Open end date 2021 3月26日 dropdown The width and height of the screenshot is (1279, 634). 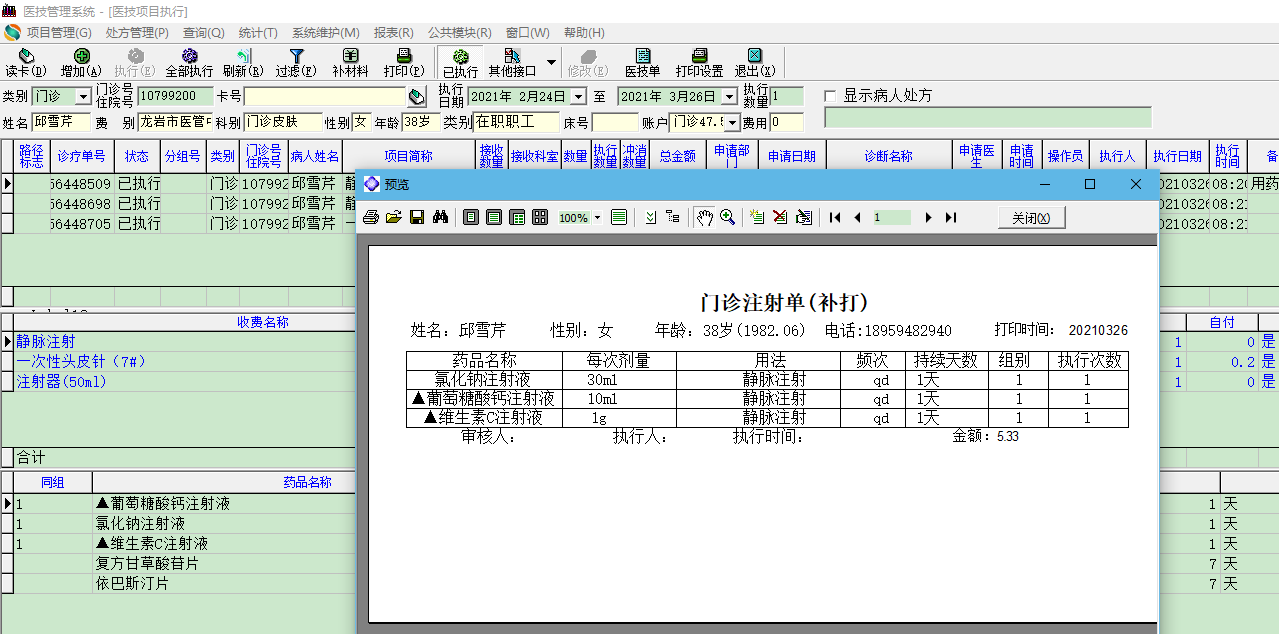point(729,97)
